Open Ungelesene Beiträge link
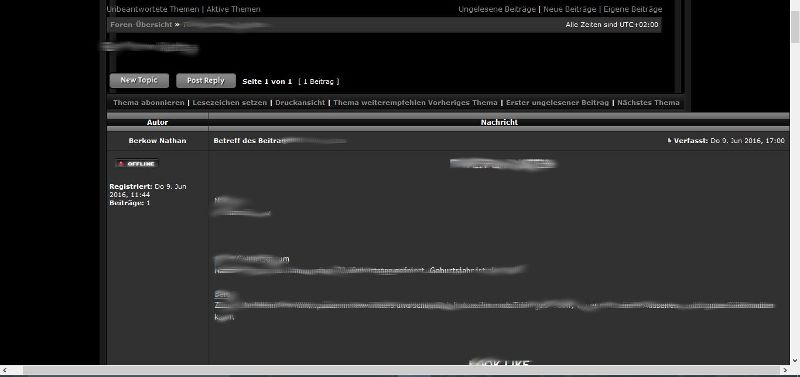Viewport: 800px width, 377px height. click(x=497, y=9)
